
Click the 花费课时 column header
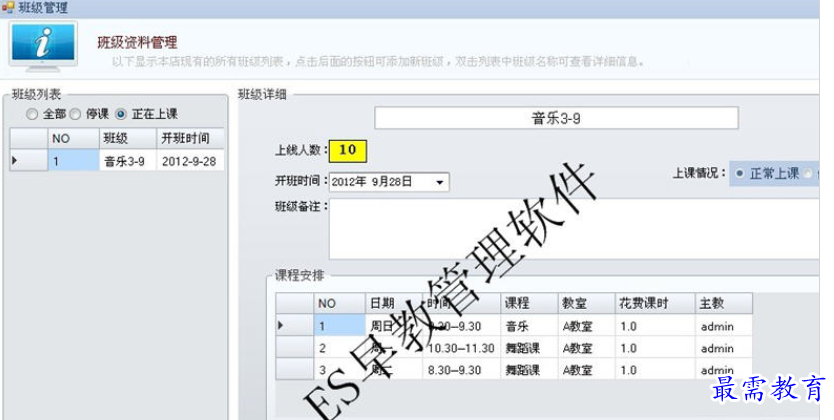(x=655, y=303)
